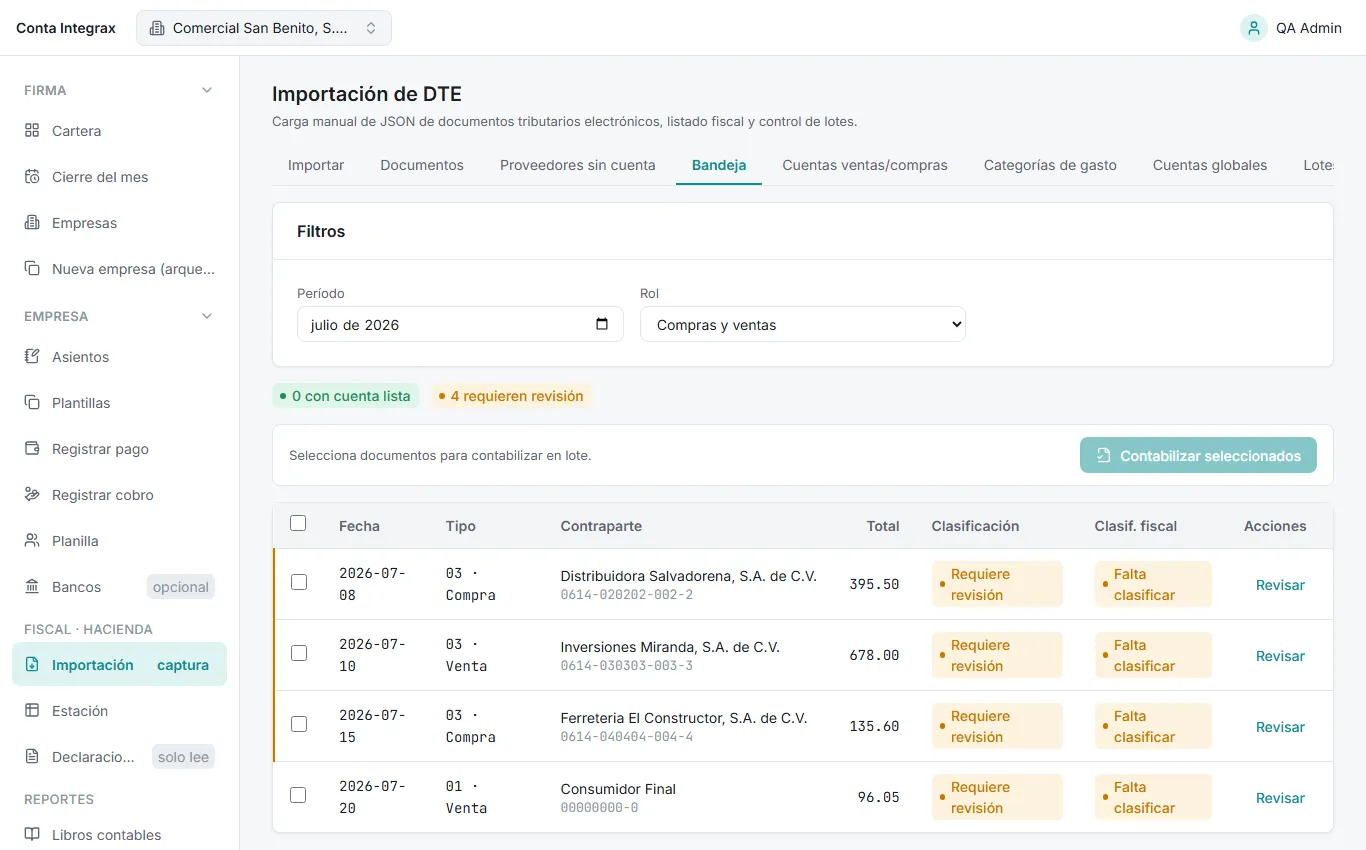Viewport: 1366px width, 850px height.
Task: Click the QA Admin user avatar icon
Action: [1254, 28]
